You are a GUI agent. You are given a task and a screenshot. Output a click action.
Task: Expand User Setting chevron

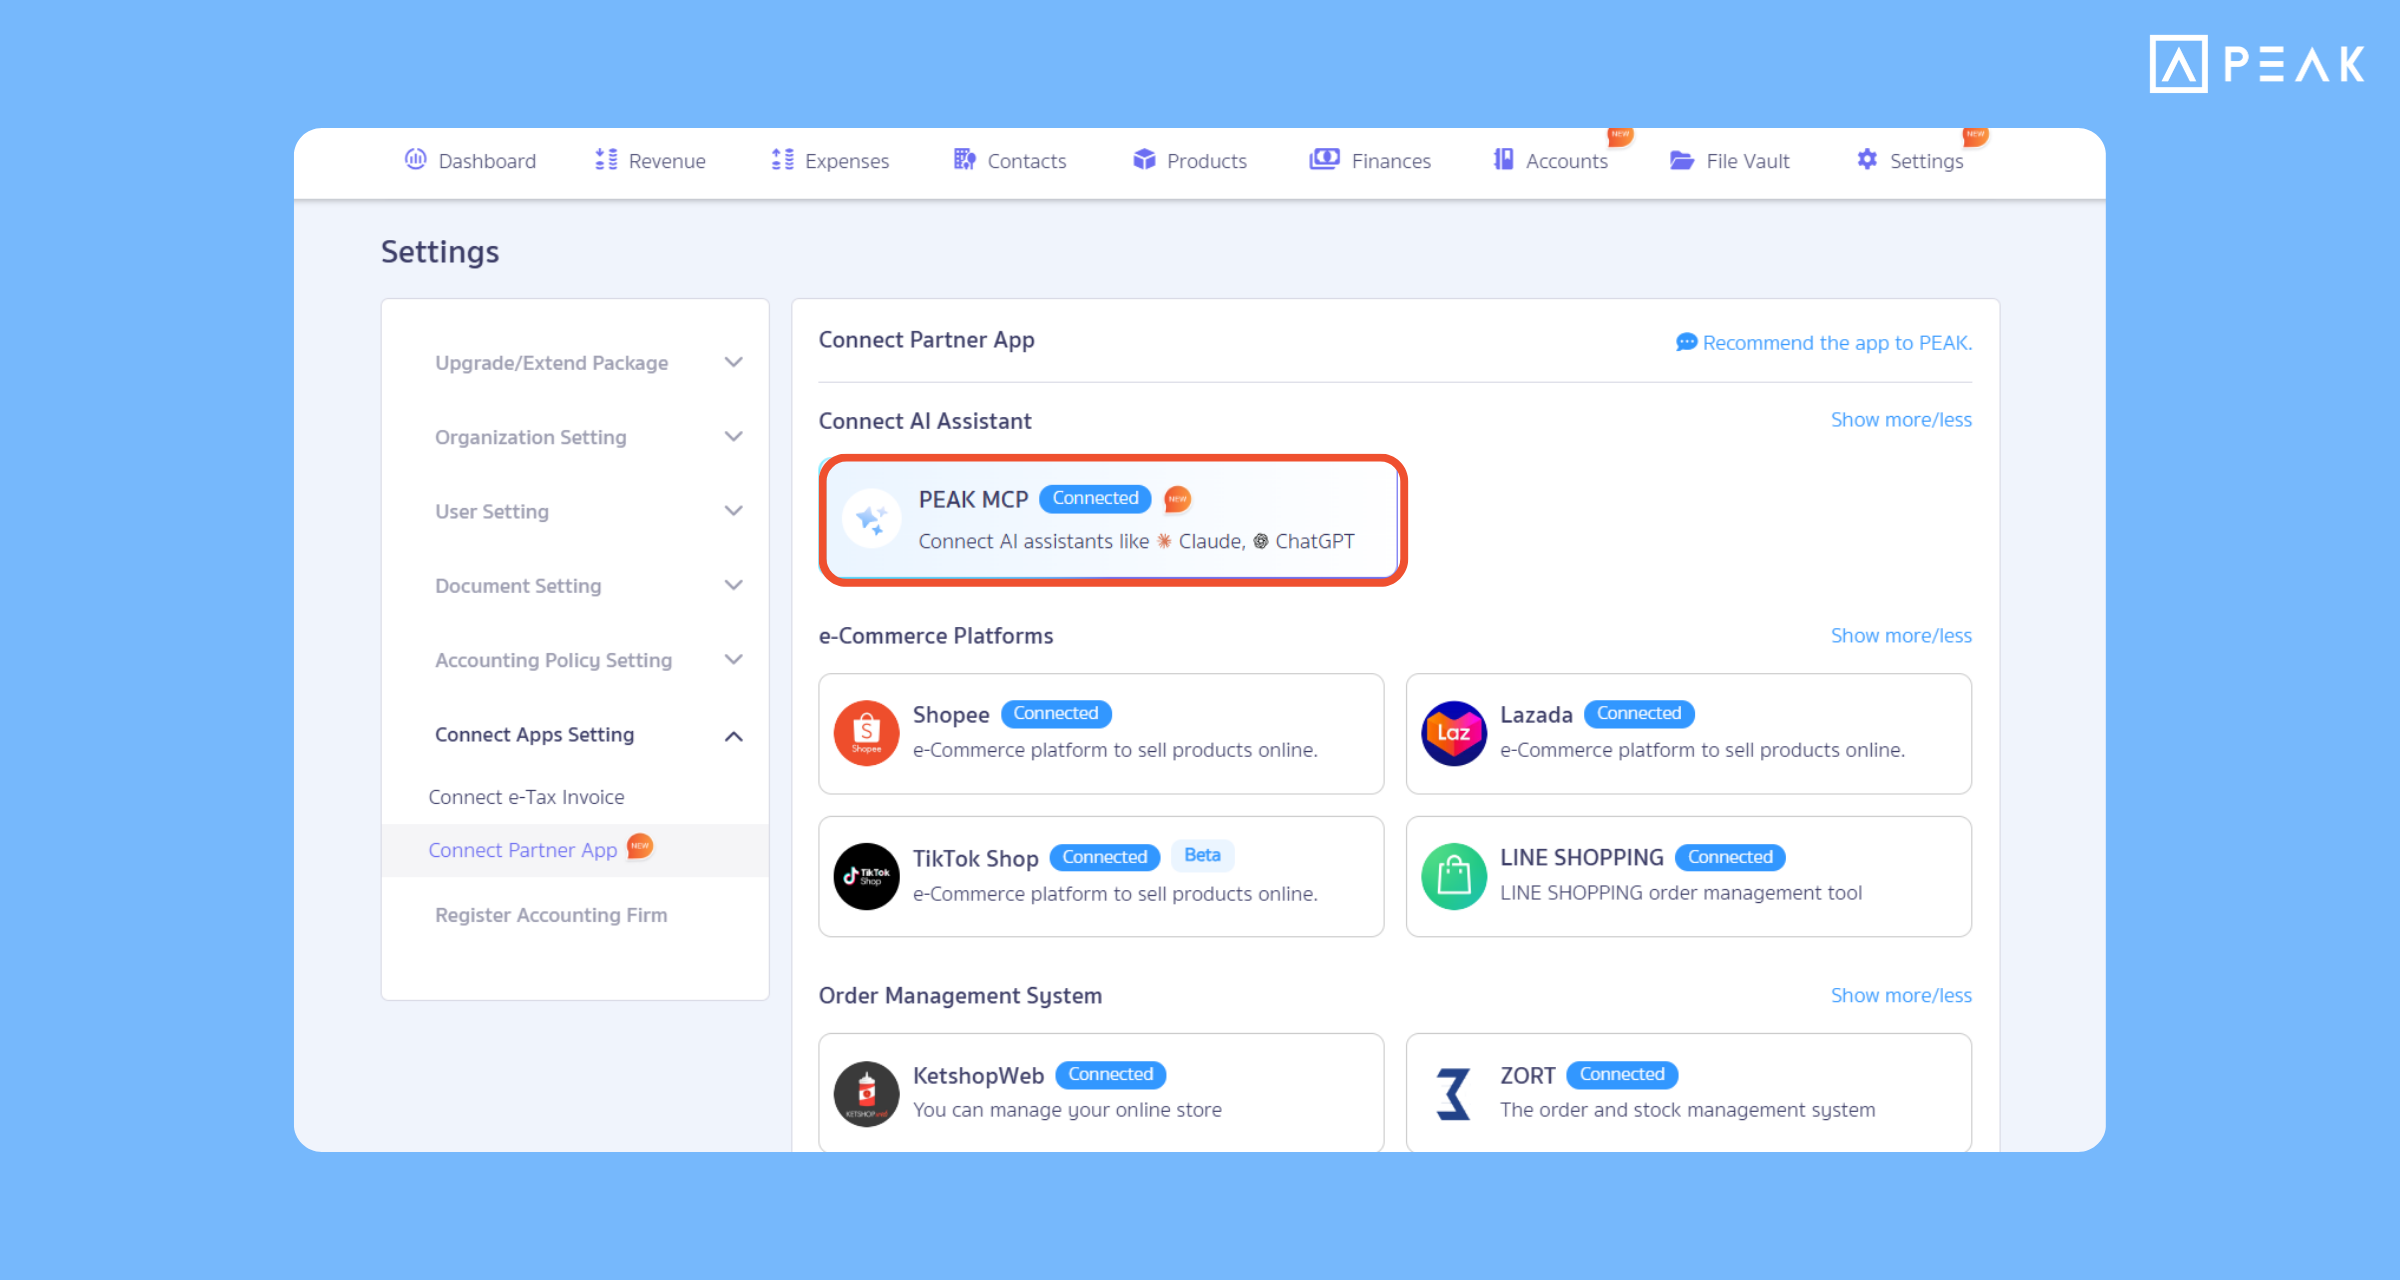[x=733, y=511]
